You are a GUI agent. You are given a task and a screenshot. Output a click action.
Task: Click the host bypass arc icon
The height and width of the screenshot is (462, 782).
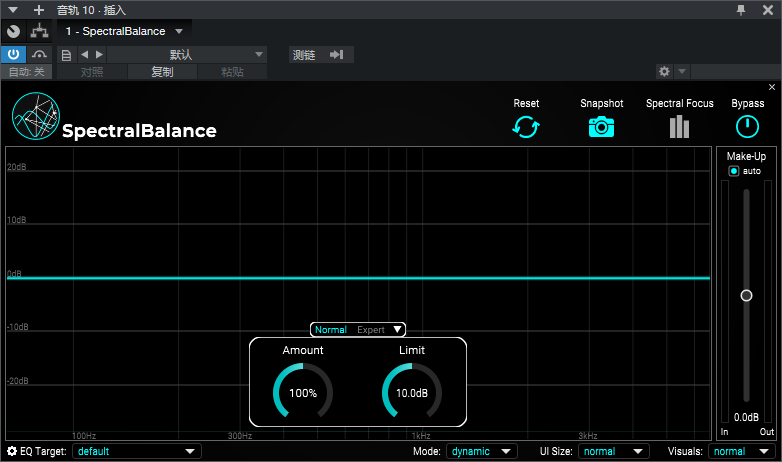pos(39,54)
